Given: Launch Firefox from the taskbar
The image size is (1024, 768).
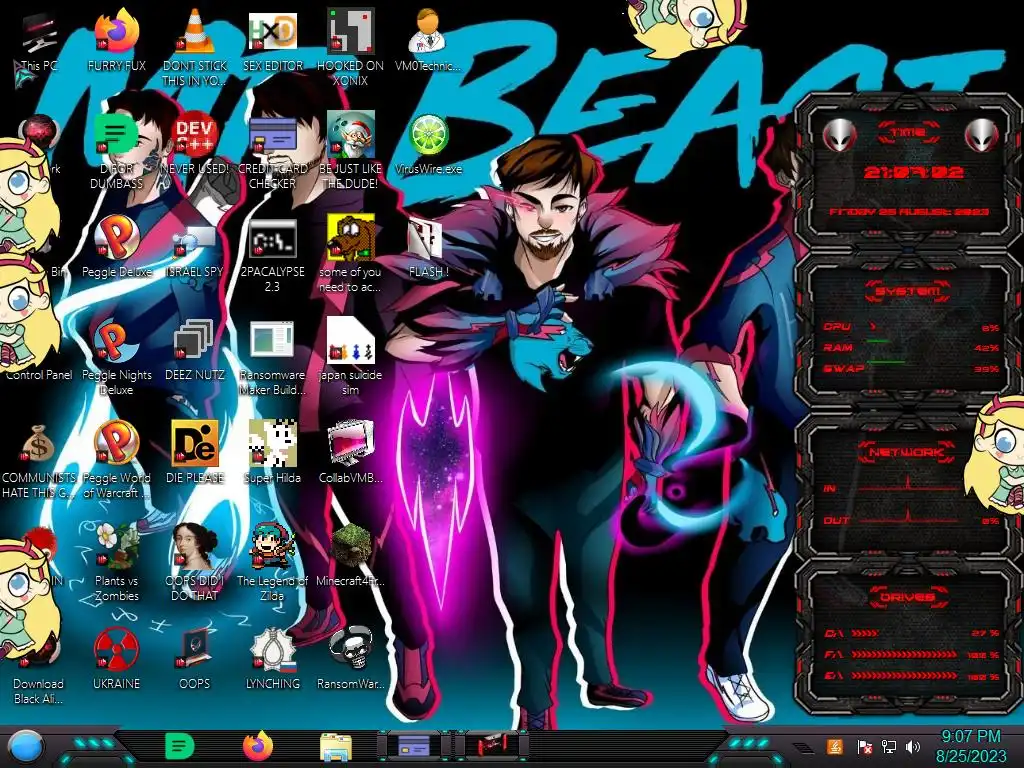Looking at the screenshot, I should [258, 746].
